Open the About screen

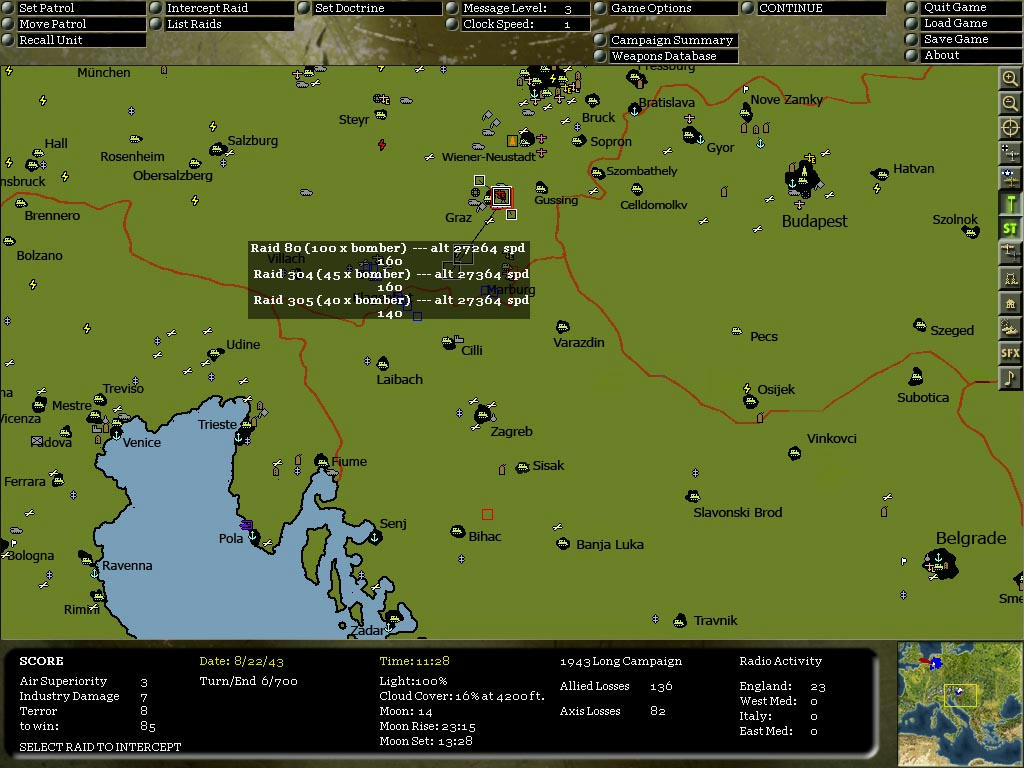coord(963,56)
